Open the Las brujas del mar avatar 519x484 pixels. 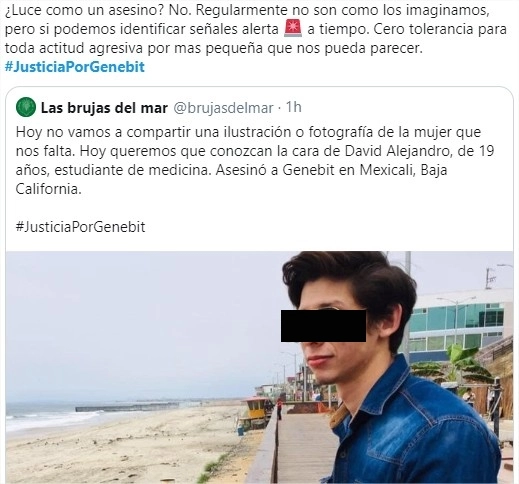(x=26, y=107)
